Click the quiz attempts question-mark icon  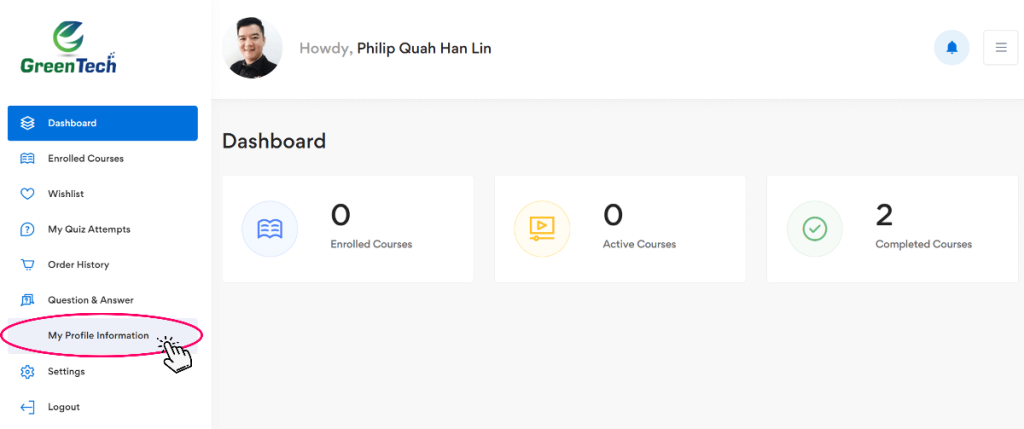[28, 229]
